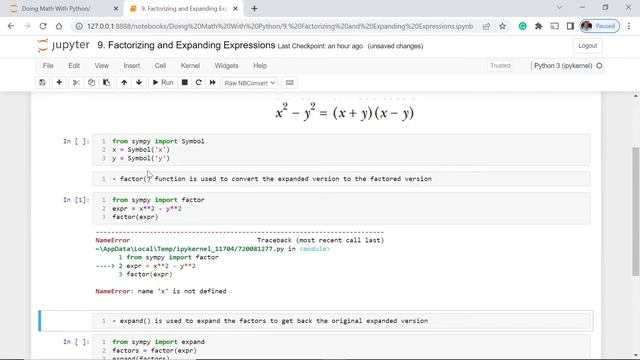Toggle the browser side panel icon
The height and width of the screenshot is (360, 640).
click(x=570, y=26)
